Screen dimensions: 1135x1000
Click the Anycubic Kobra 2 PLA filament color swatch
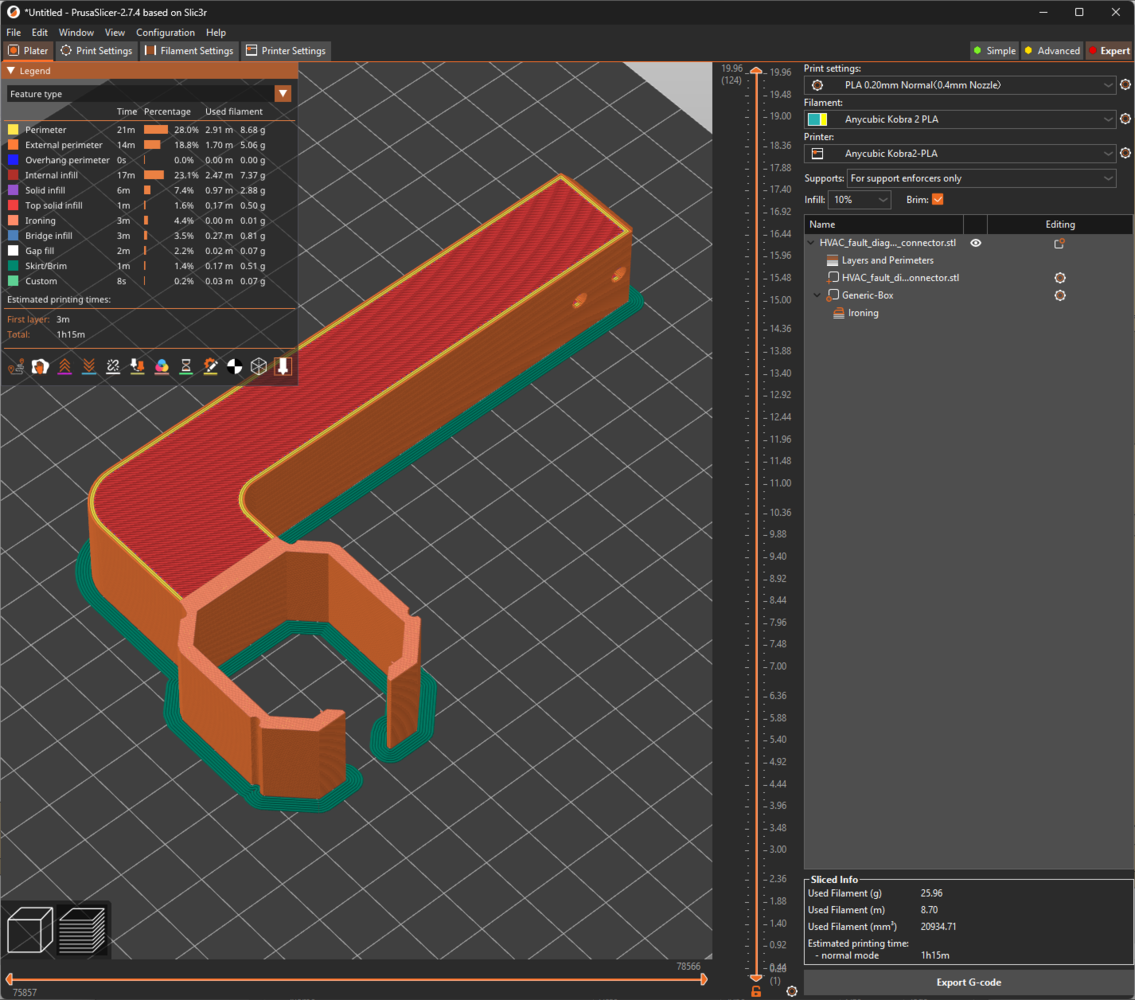817,120
